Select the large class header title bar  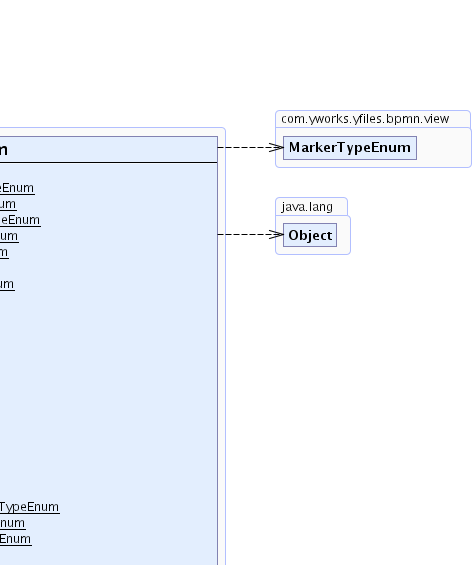click(x=108, y=150)
